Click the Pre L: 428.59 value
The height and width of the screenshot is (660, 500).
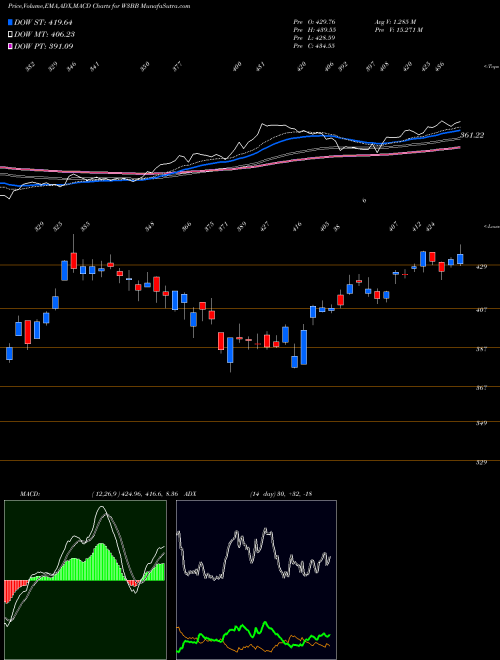pyautogui.click(x=314, y=38)
